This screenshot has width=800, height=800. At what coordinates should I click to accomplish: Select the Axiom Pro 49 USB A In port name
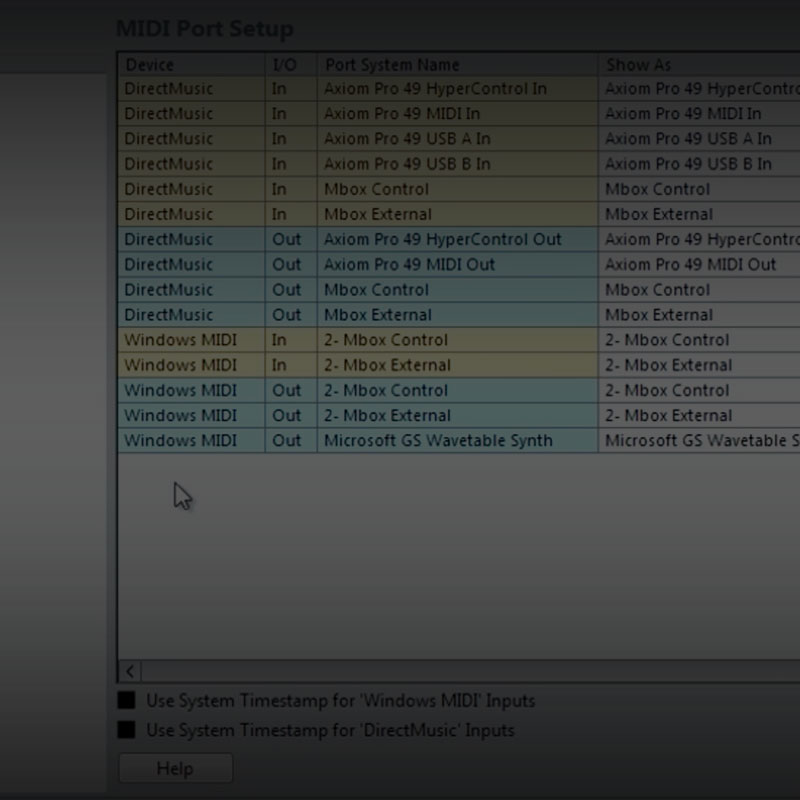click(x=458, y=139)
